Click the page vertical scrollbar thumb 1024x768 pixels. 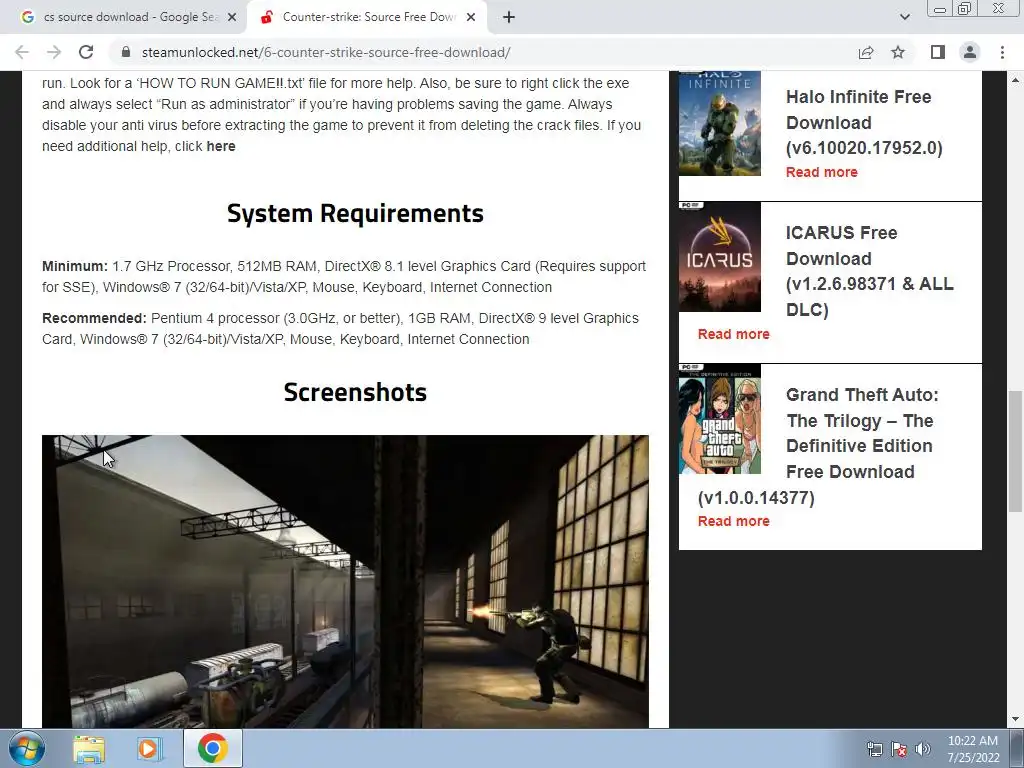point(1015,452)
